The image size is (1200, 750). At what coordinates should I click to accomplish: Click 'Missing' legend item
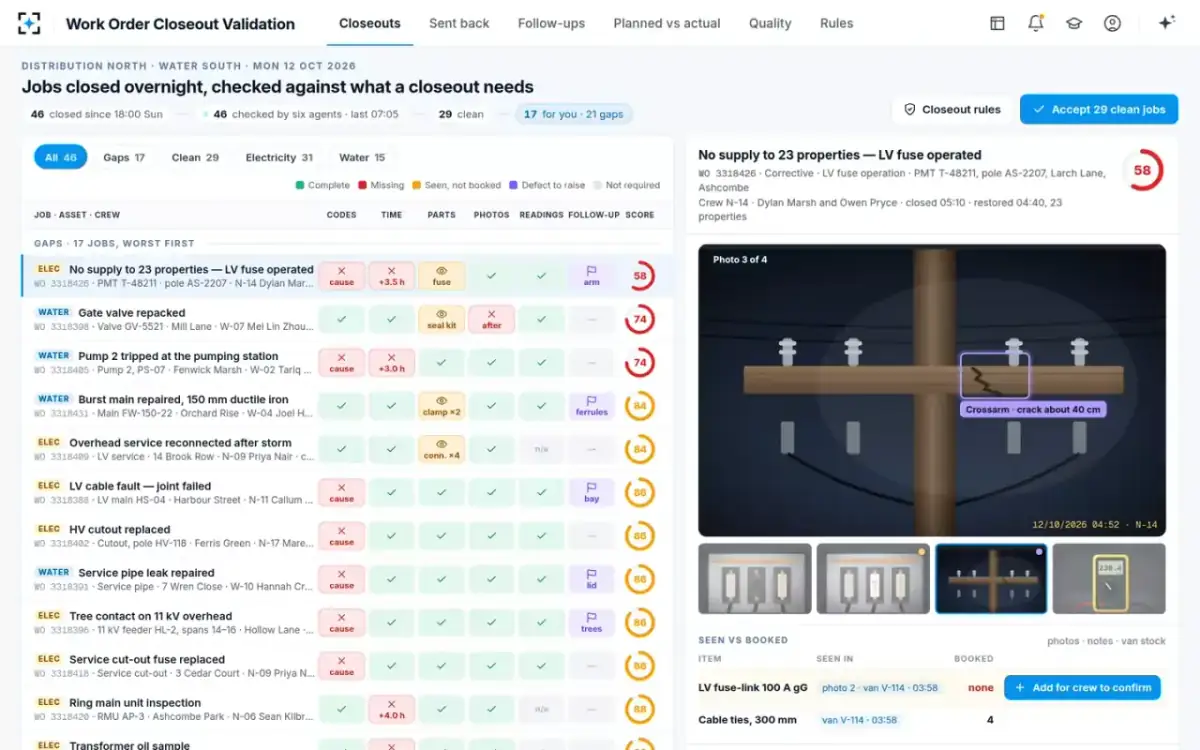tap(381, 185)
